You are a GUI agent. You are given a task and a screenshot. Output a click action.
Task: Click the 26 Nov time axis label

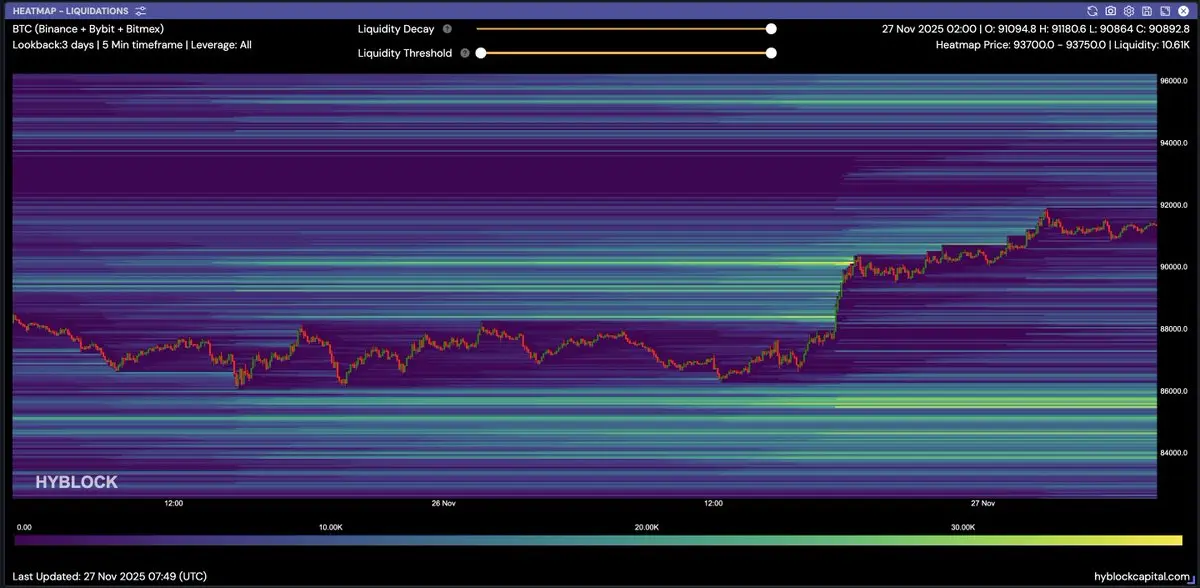click(x=443, y=503)
